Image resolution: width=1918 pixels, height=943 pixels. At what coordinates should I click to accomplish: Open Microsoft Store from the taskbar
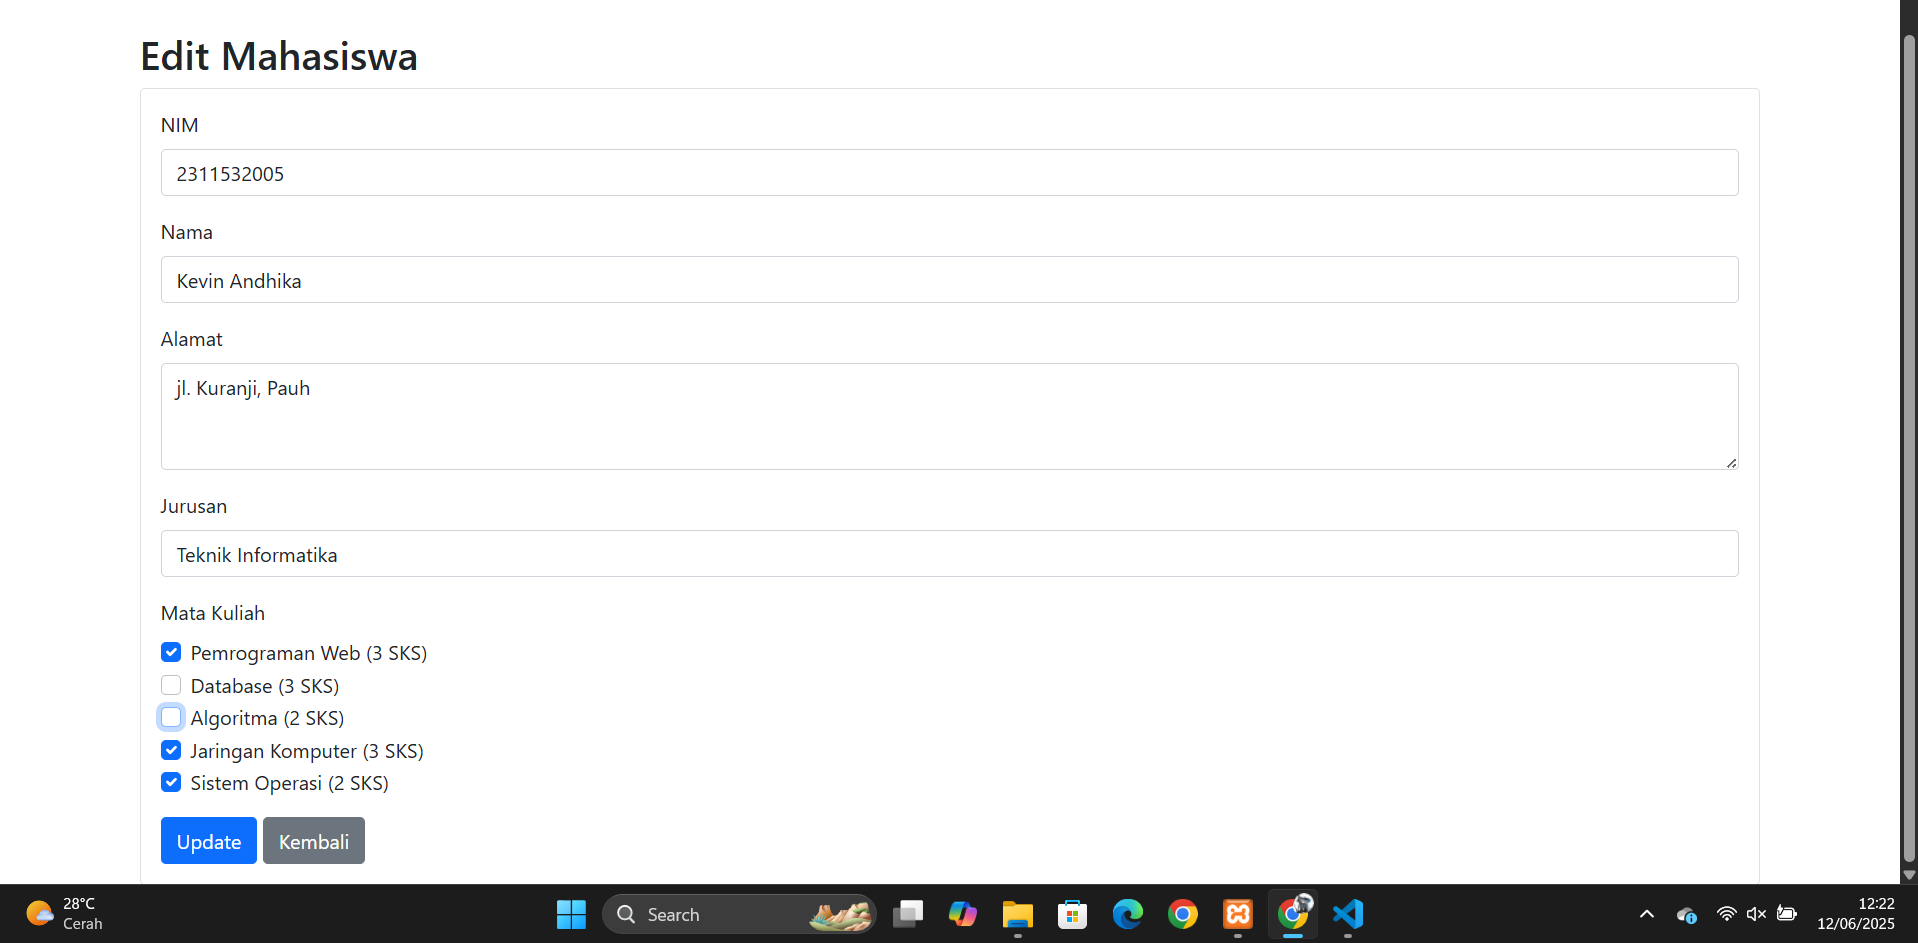point(1073,914)
